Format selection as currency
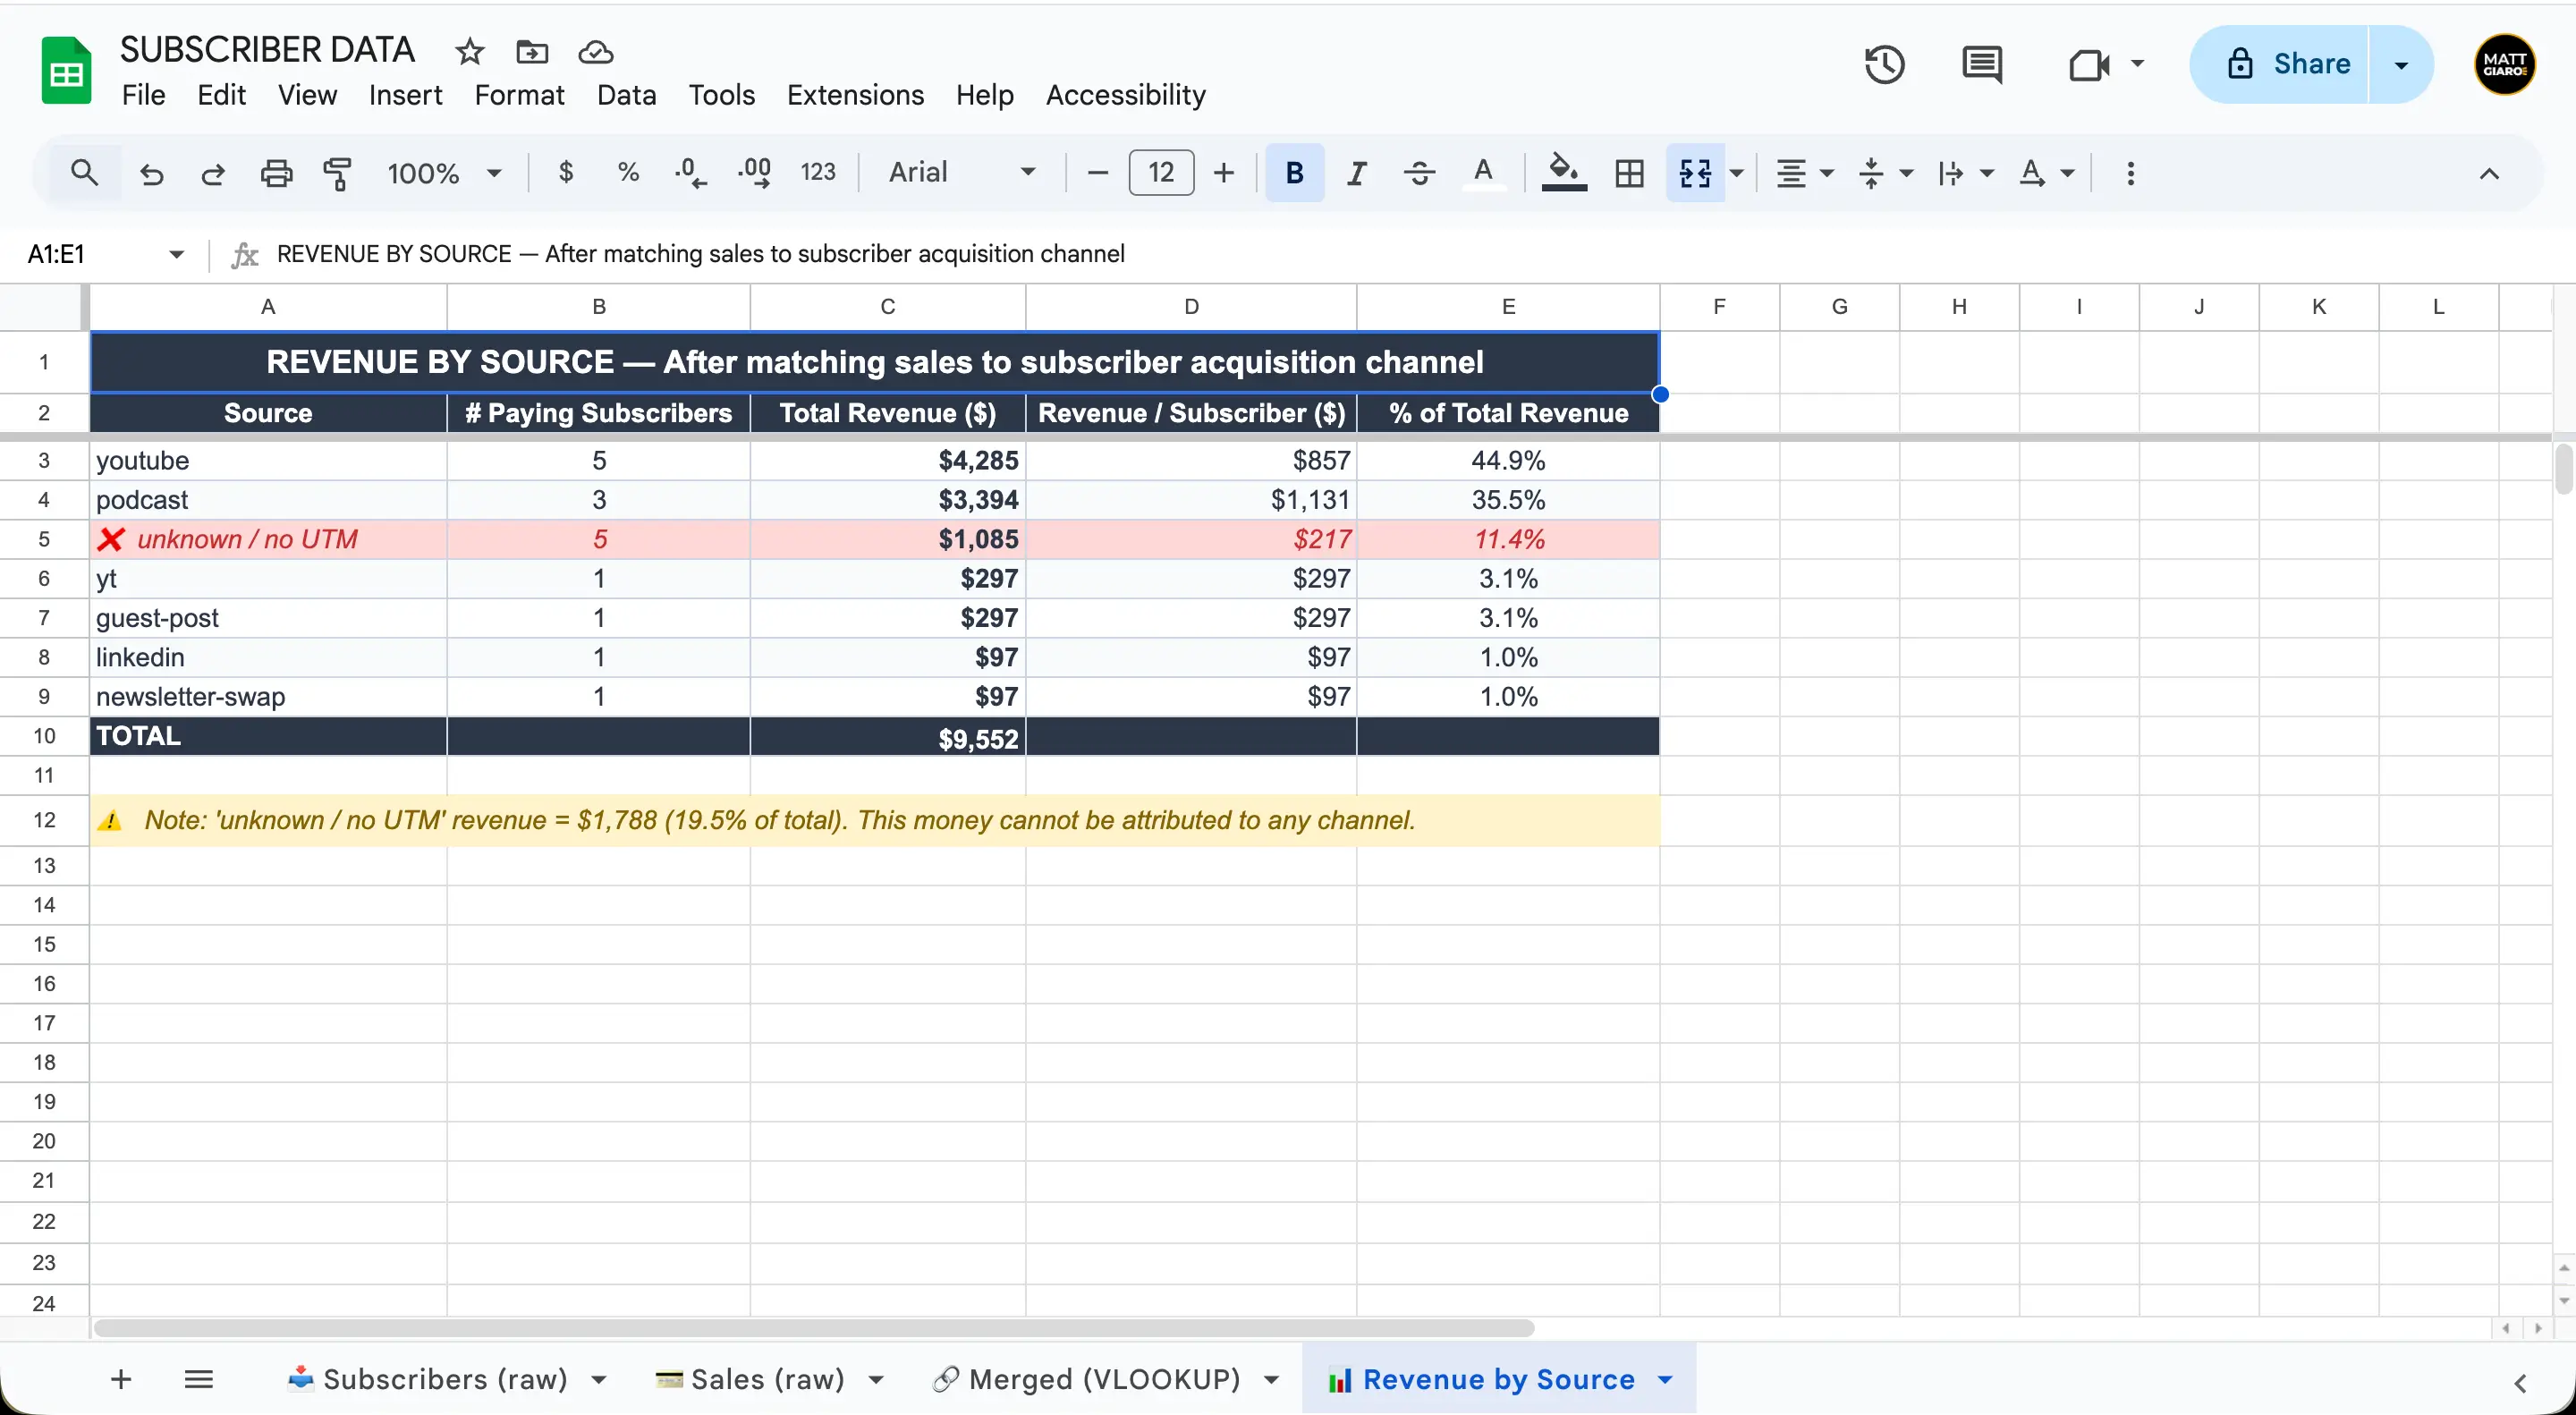2576x1415 pixels. click(x=567, y=172)
